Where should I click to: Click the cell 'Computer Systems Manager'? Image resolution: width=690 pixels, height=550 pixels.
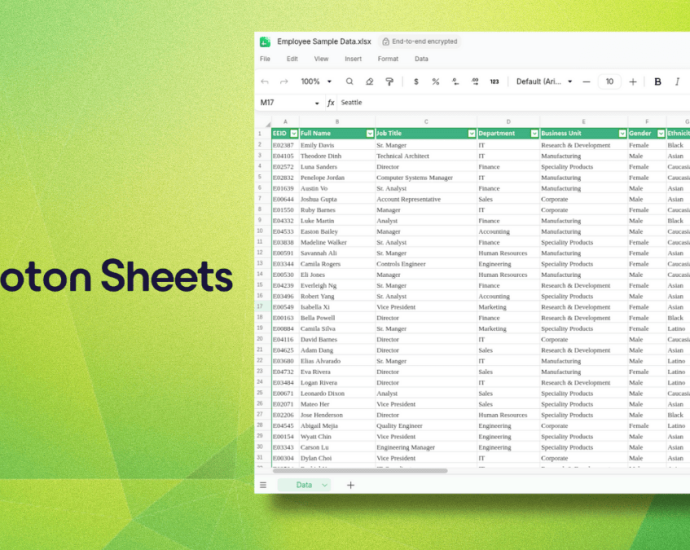coord(426,177)
